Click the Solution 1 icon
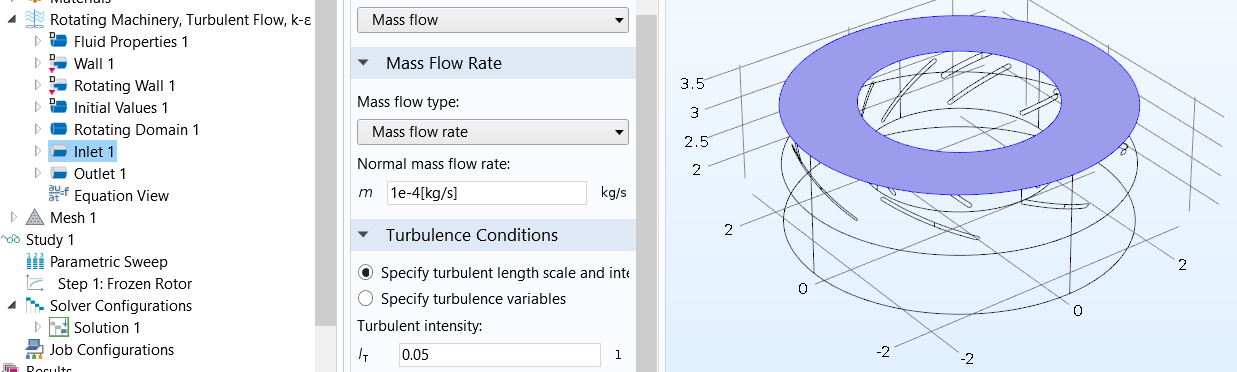1237x372 pixels. click(58, 328)
